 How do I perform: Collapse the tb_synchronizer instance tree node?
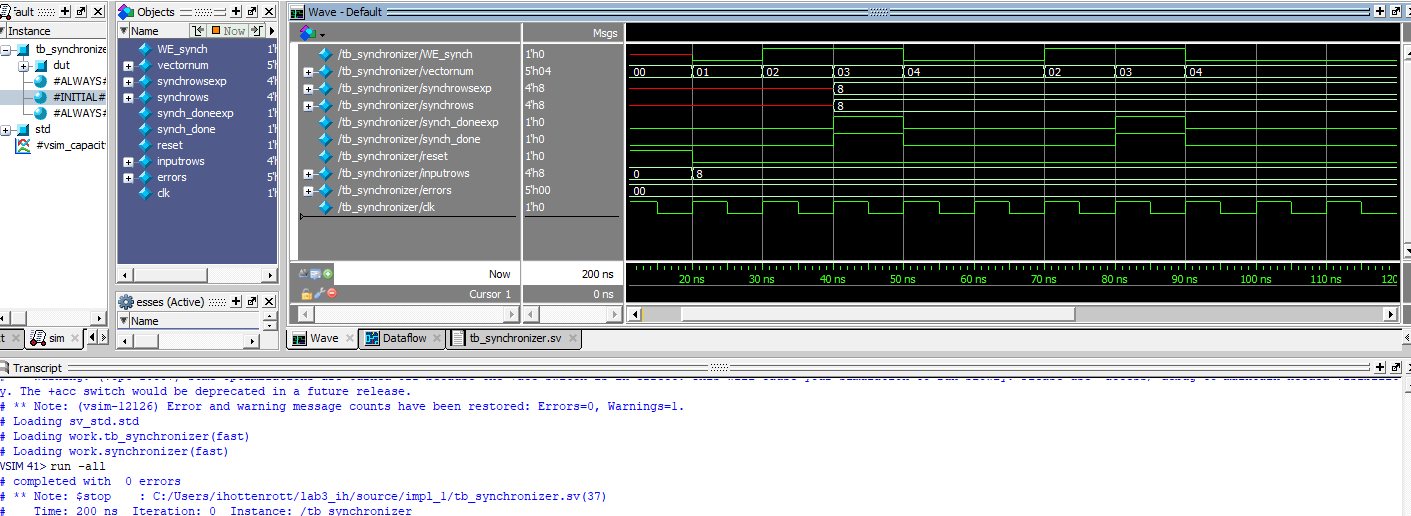pos(7,49)
